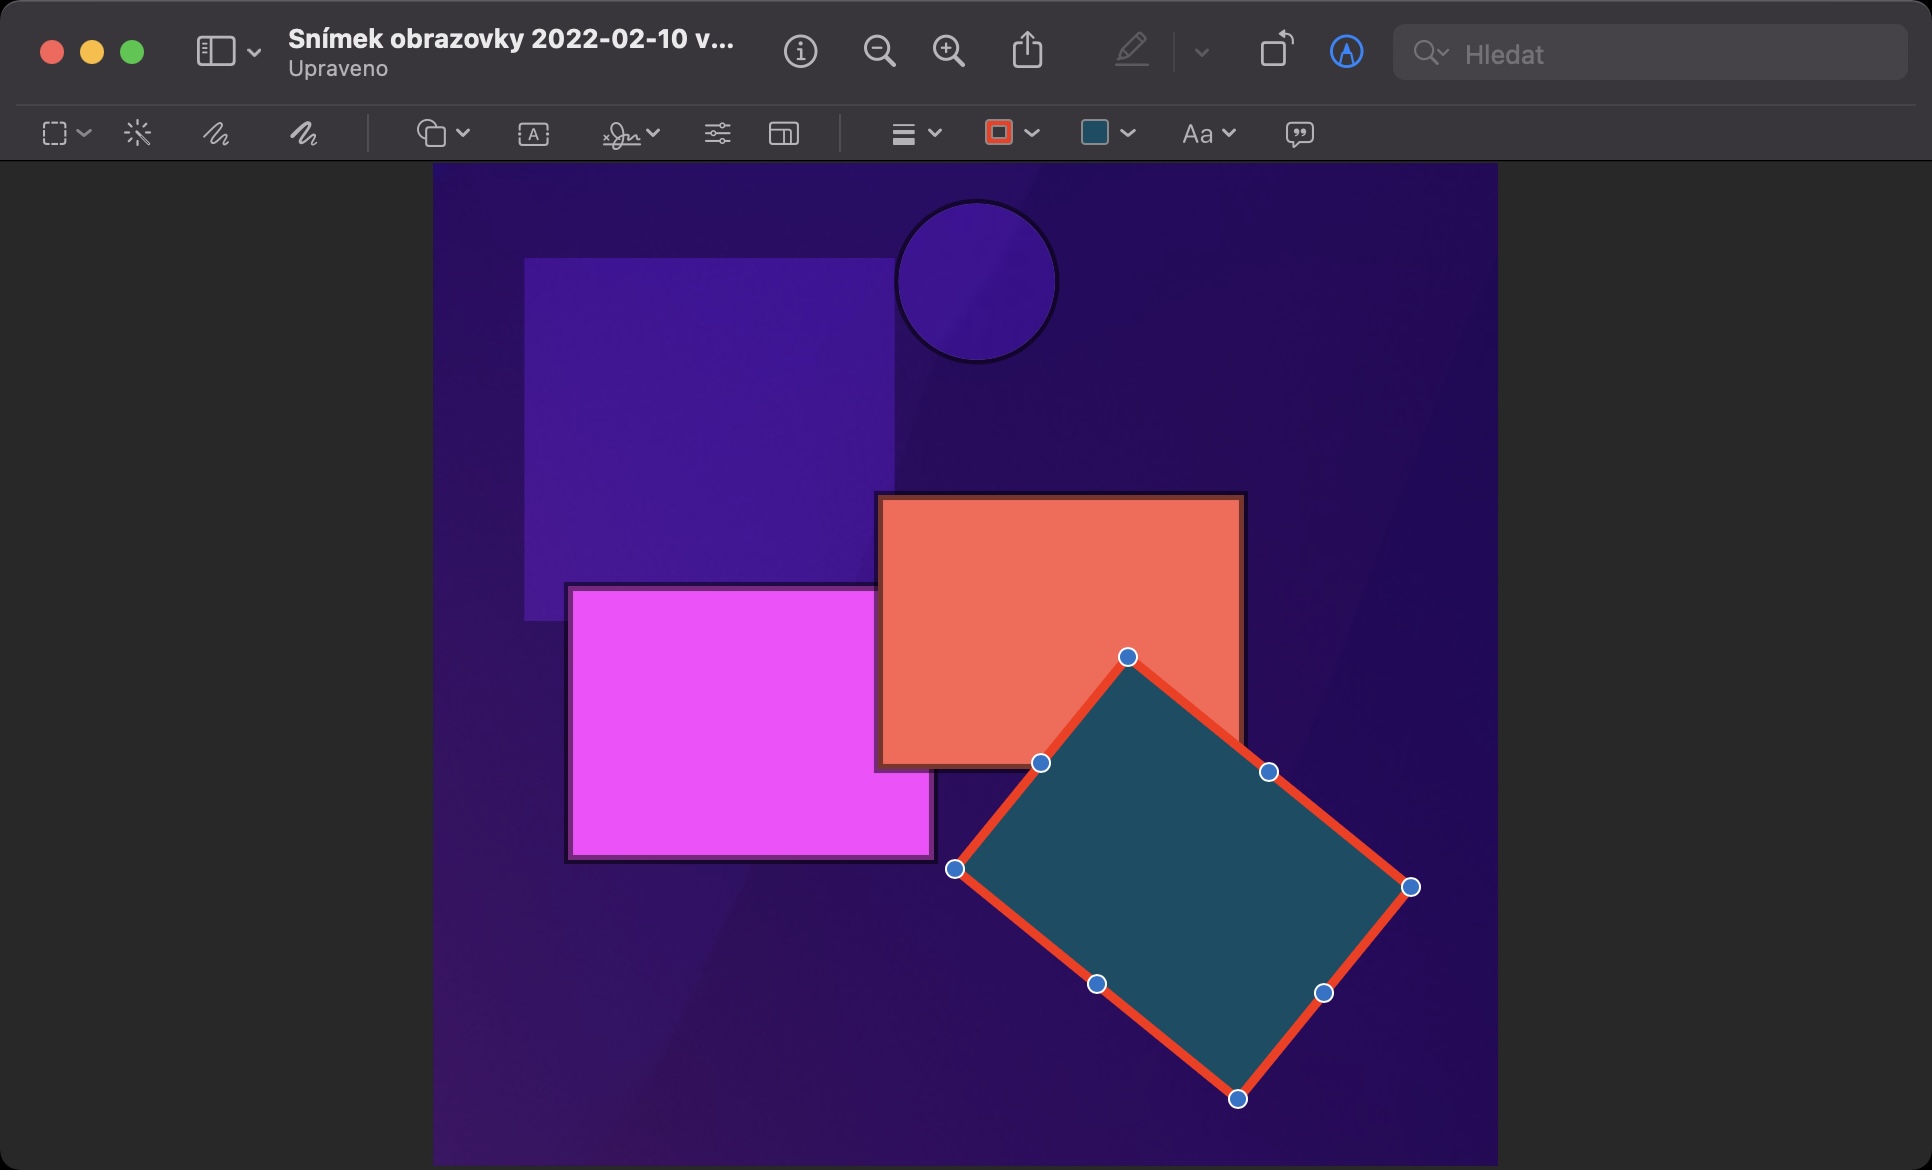Insert a text box with the Text tool

point(533,134)
